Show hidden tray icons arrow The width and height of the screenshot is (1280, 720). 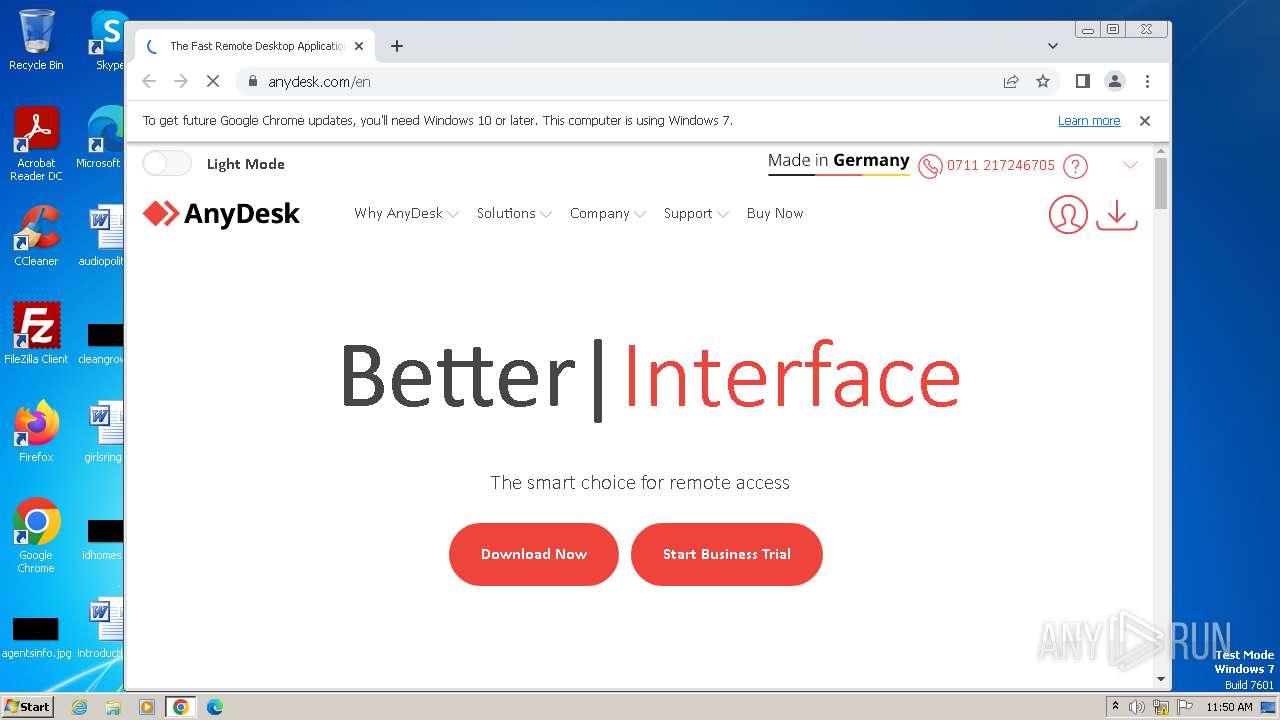1115,706
